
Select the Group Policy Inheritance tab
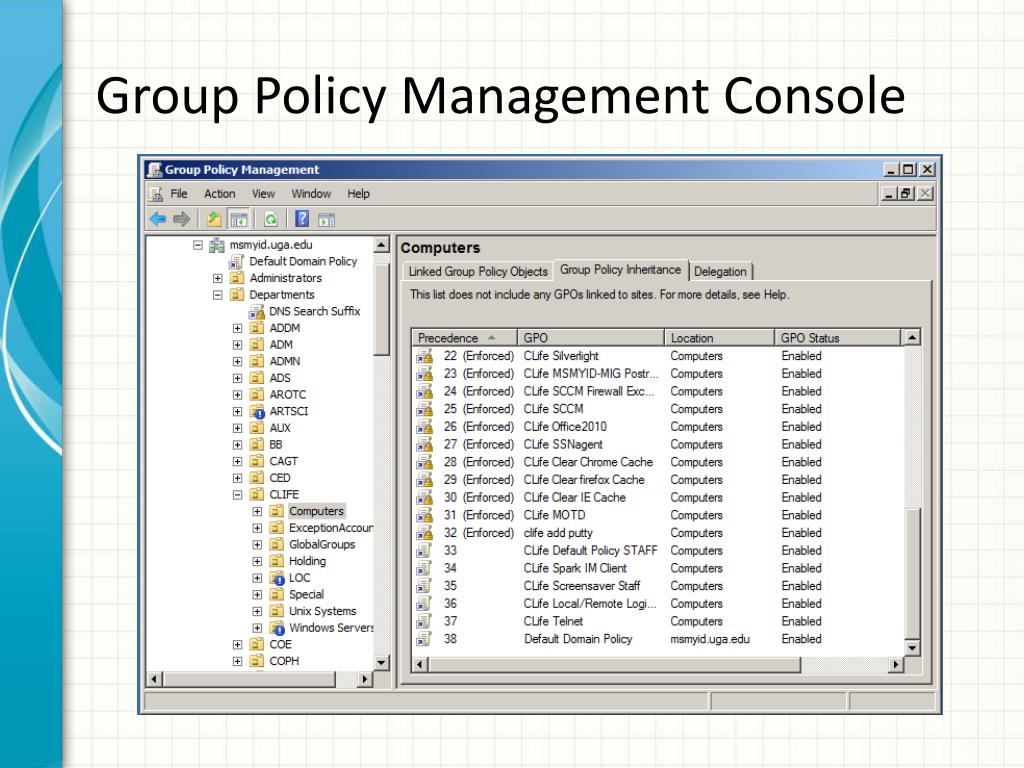click(x=620, y=270)
